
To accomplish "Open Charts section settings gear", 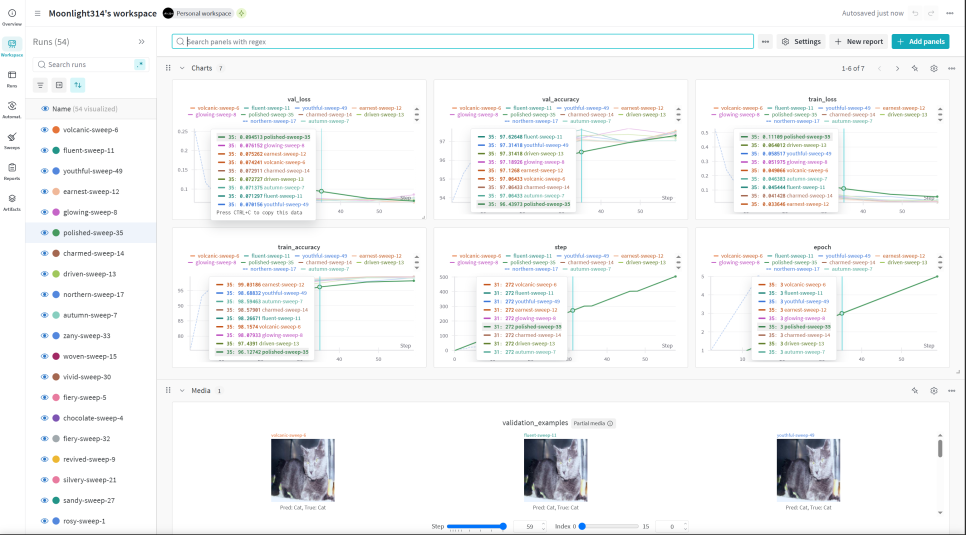I will [x=933, y=68].
